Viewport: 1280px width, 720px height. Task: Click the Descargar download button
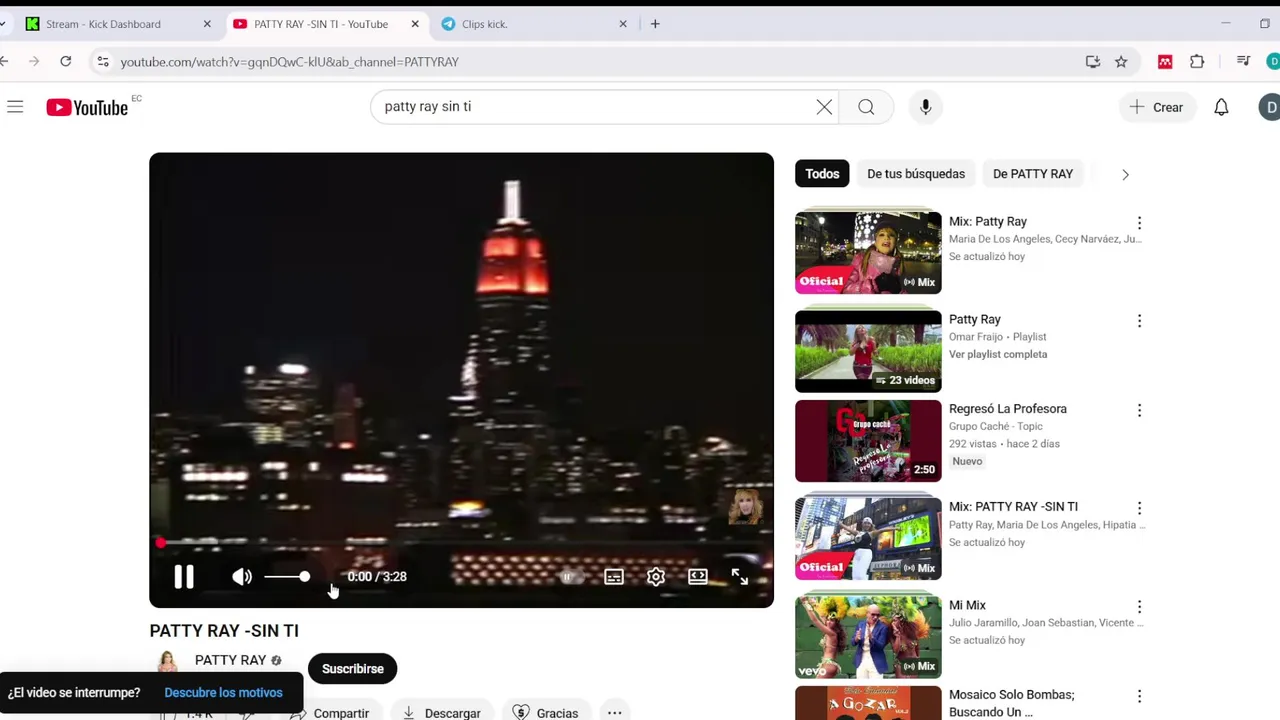pyautogui.click(x=442, y=712)
